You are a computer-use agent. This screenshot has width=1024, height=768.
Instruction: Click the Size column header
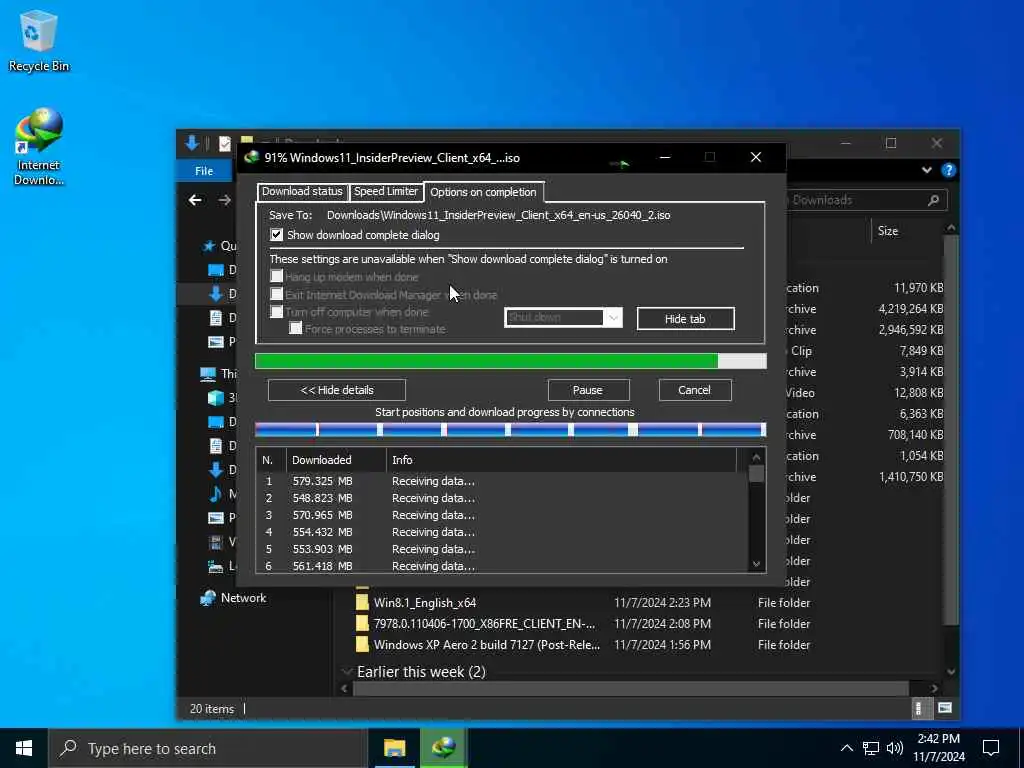pos(888,231)
